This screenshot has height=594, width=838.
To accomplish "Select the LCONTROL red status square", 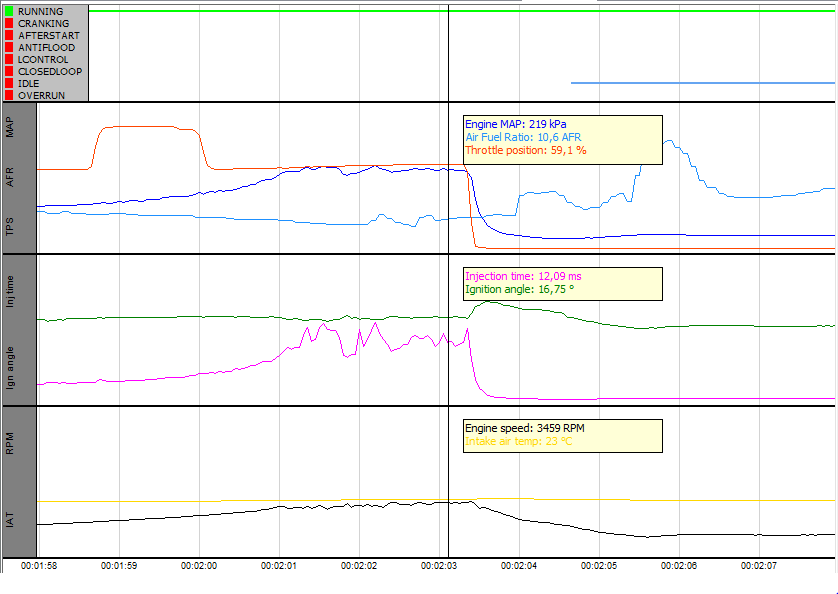I will [9, 59].
